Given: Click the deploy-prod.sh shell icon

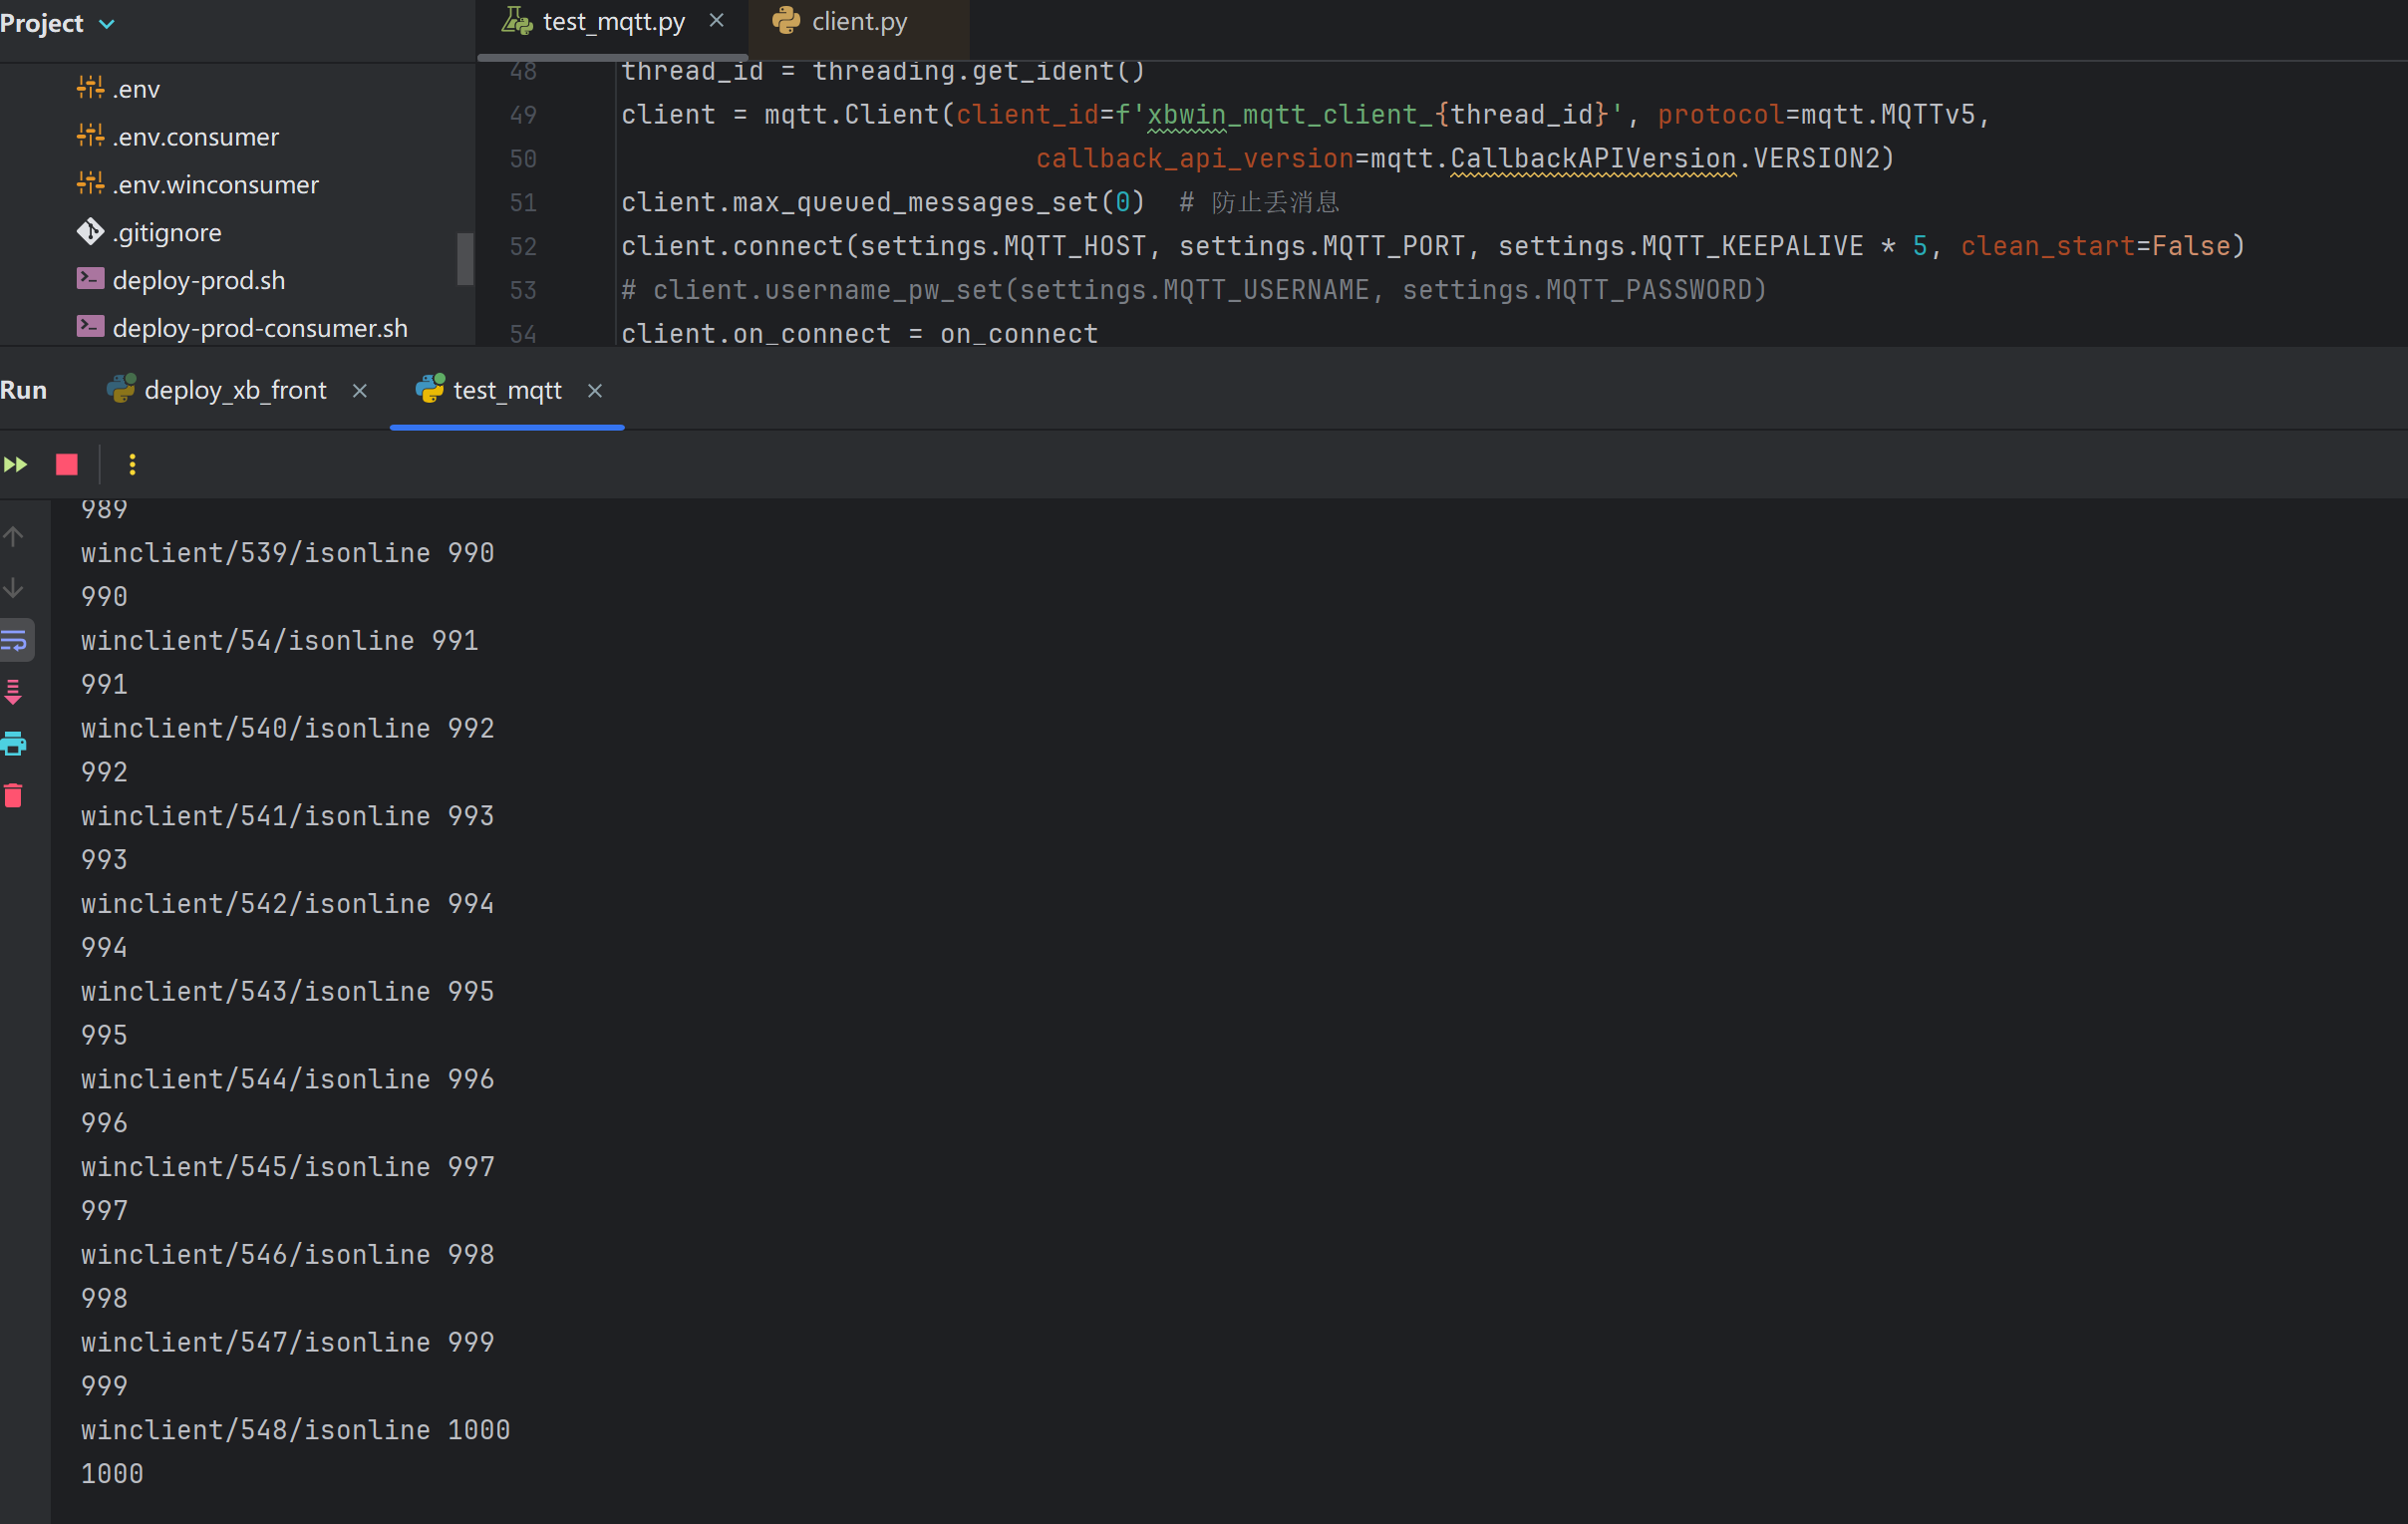Looking at the screenshot, I should [x=90, y=279].
